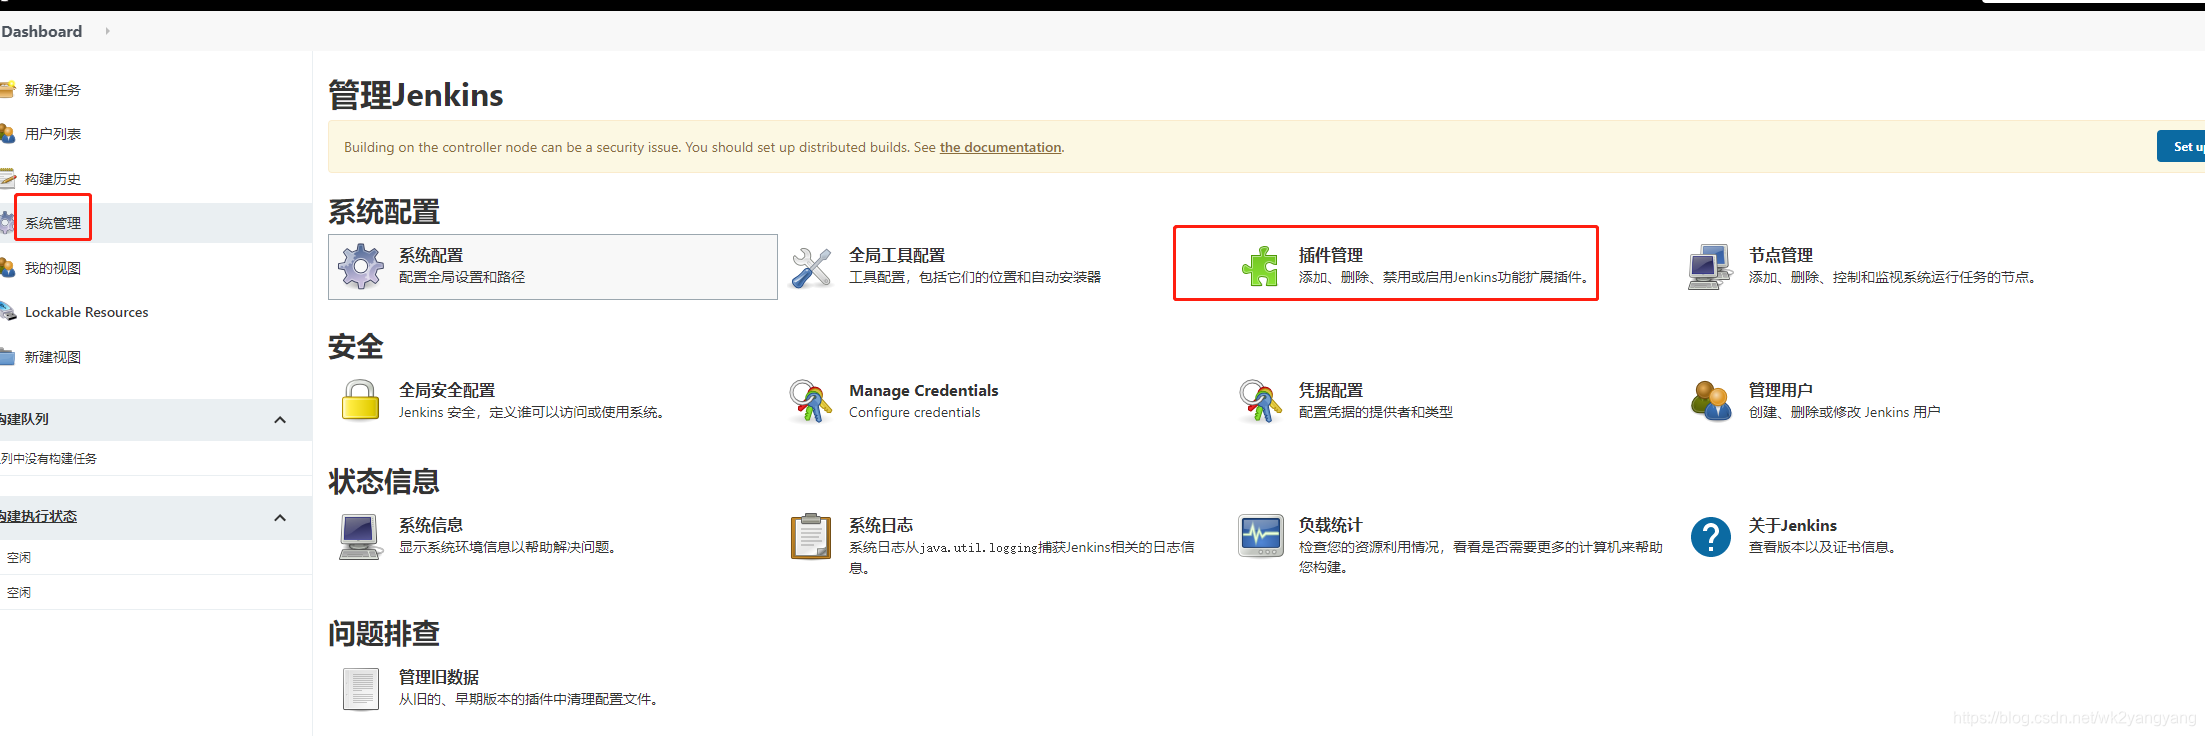Click the blue Set up button
Image resolution: width=2205 pixels, height=736 pixels.
(x=2181, y=146)
